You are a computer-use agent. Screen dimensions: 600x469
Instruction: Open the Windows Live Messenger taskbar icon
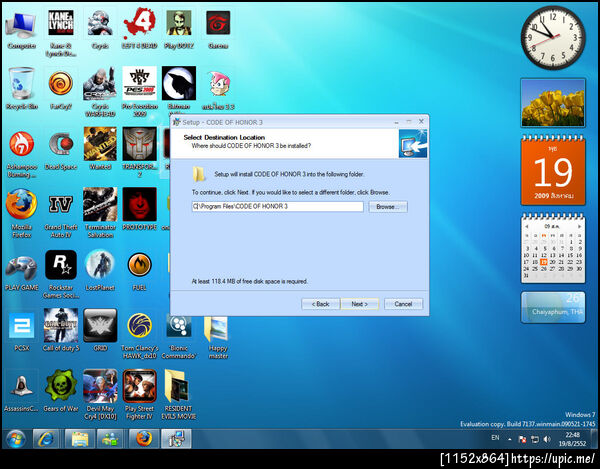[110, 439]
